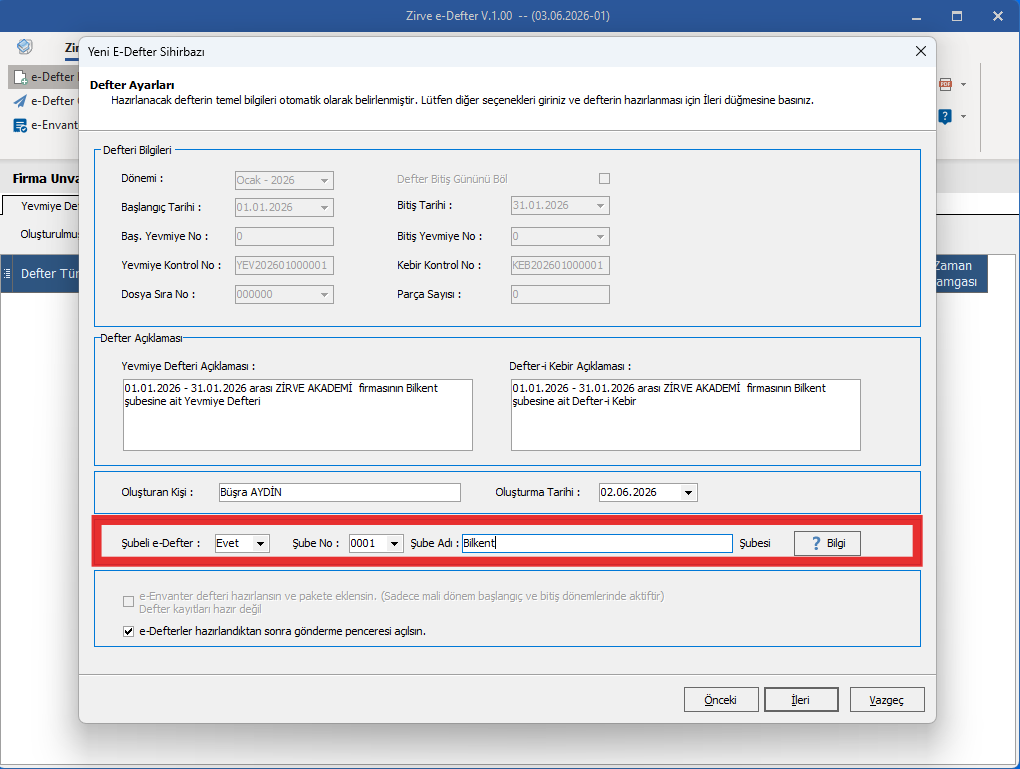Image resolution: width=1020 pixels, height=769 pixels.
Task: Click e-Defter menu item in main window
Action: 44,77
